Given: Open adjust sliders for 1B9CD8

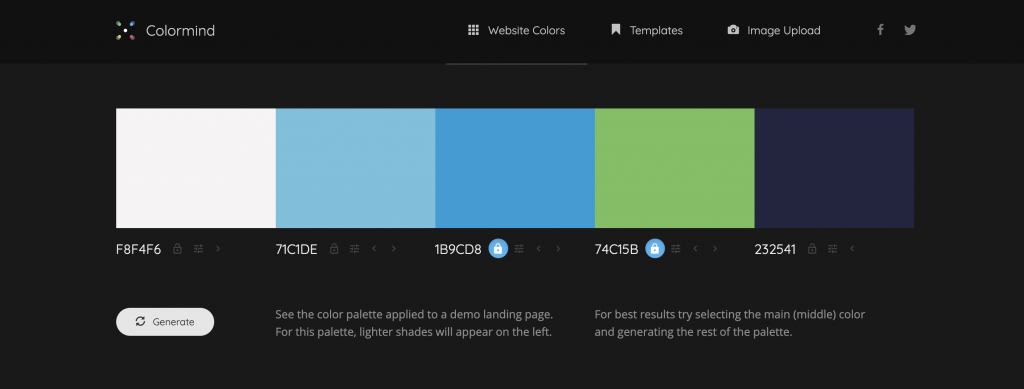Looking at the screenshot, I should coord(519,249).
